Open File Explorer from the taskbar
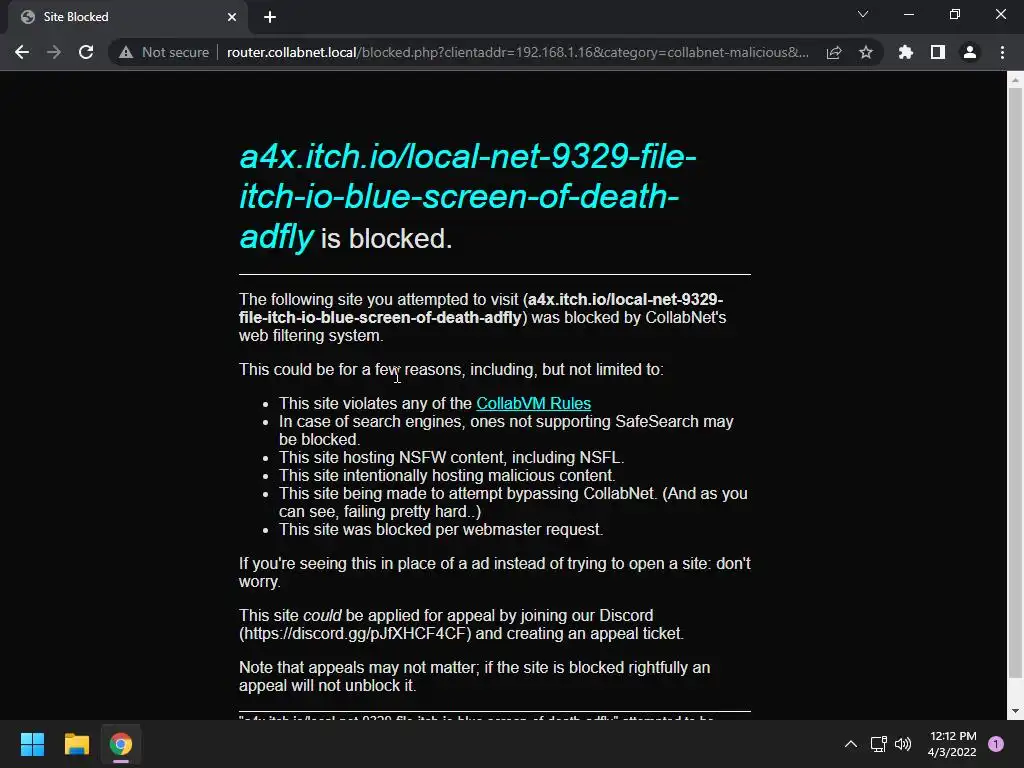1024x768 pixels. point(76,744)
